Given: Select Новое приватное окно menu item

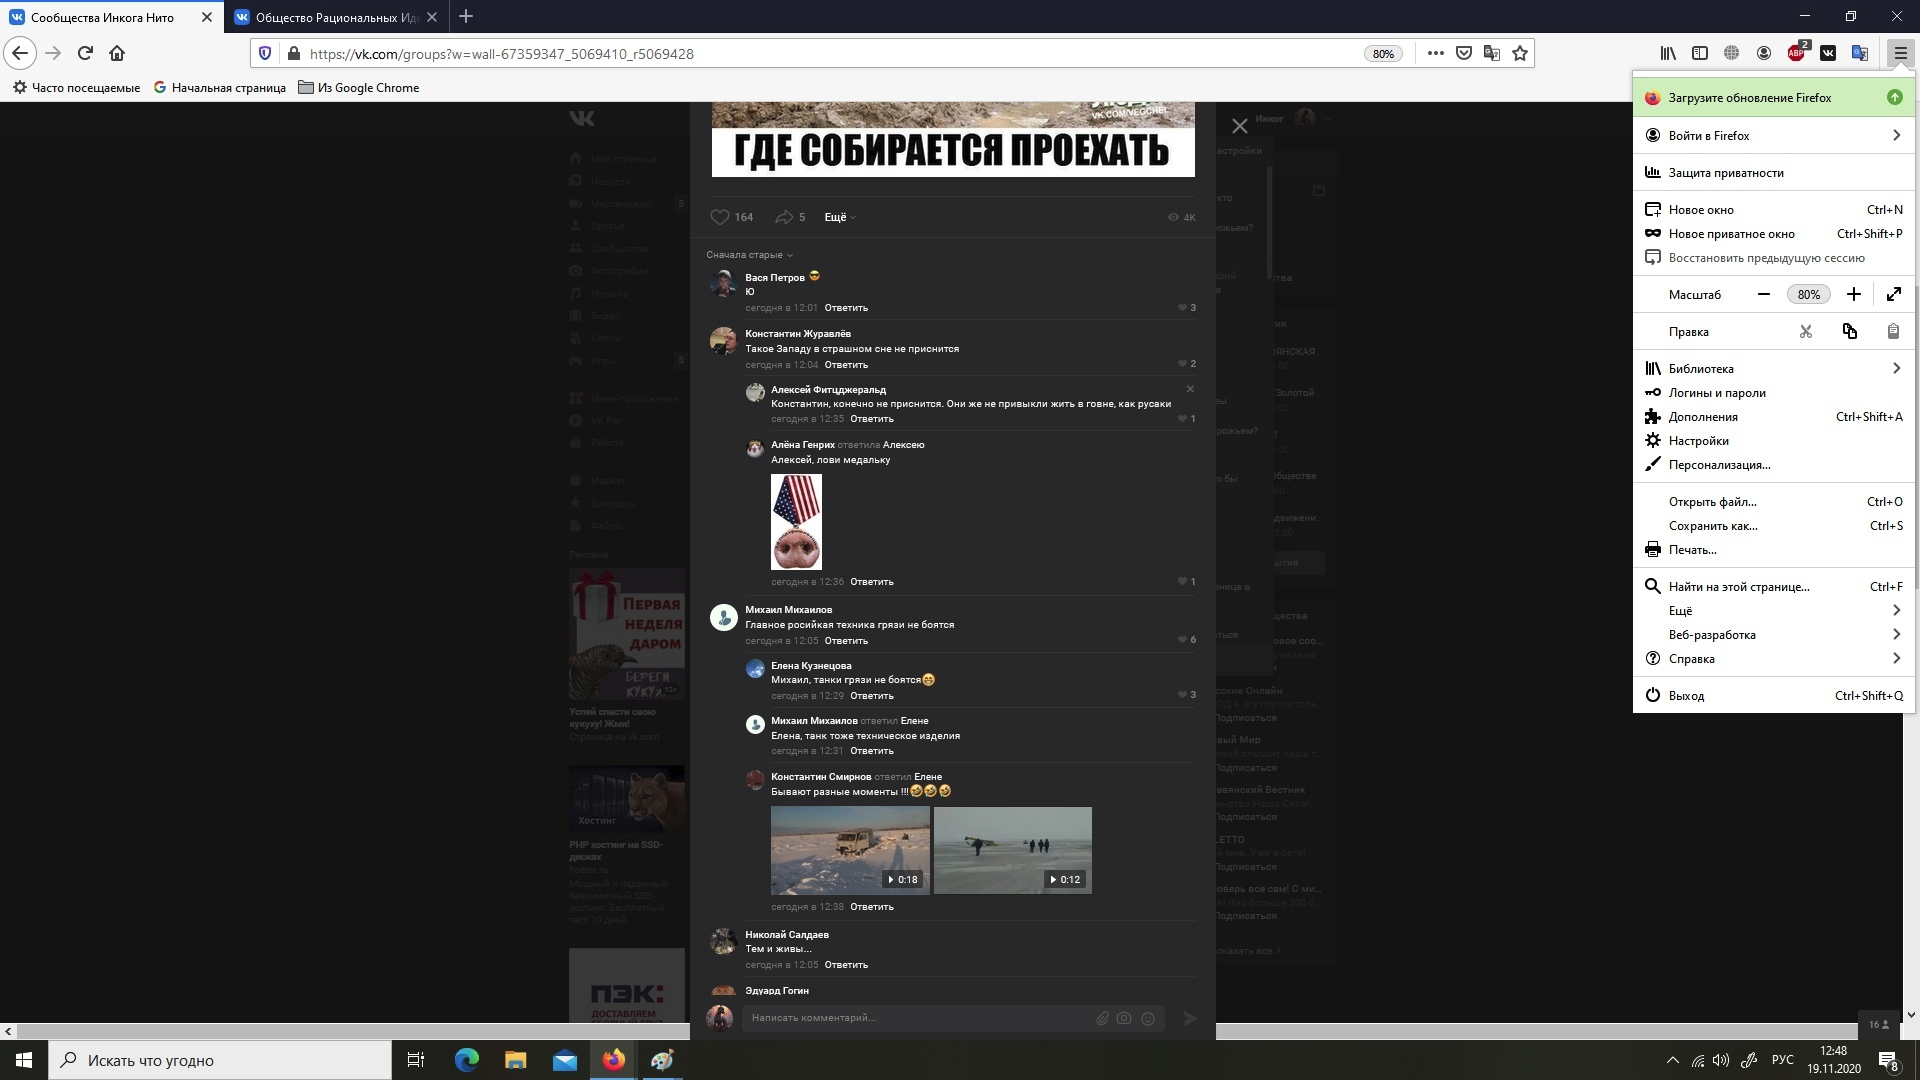Looking at the screenshot, I should pyautogui.click(x=1731, y=234).
